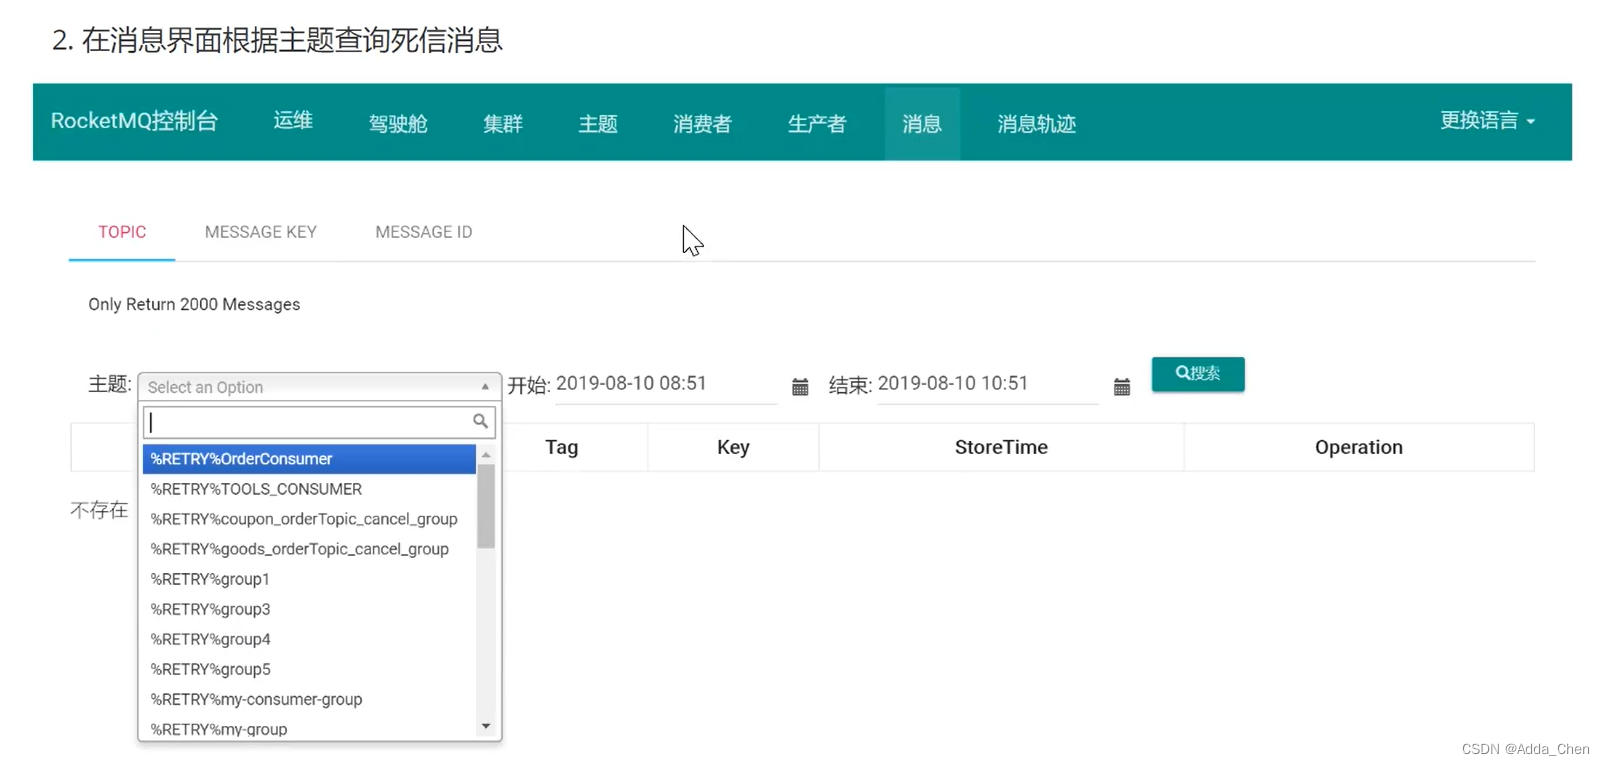This screenshot has height=765, width=1605.
Task: Open the 生产者 producer menu item
Action: tap(817, 124)
